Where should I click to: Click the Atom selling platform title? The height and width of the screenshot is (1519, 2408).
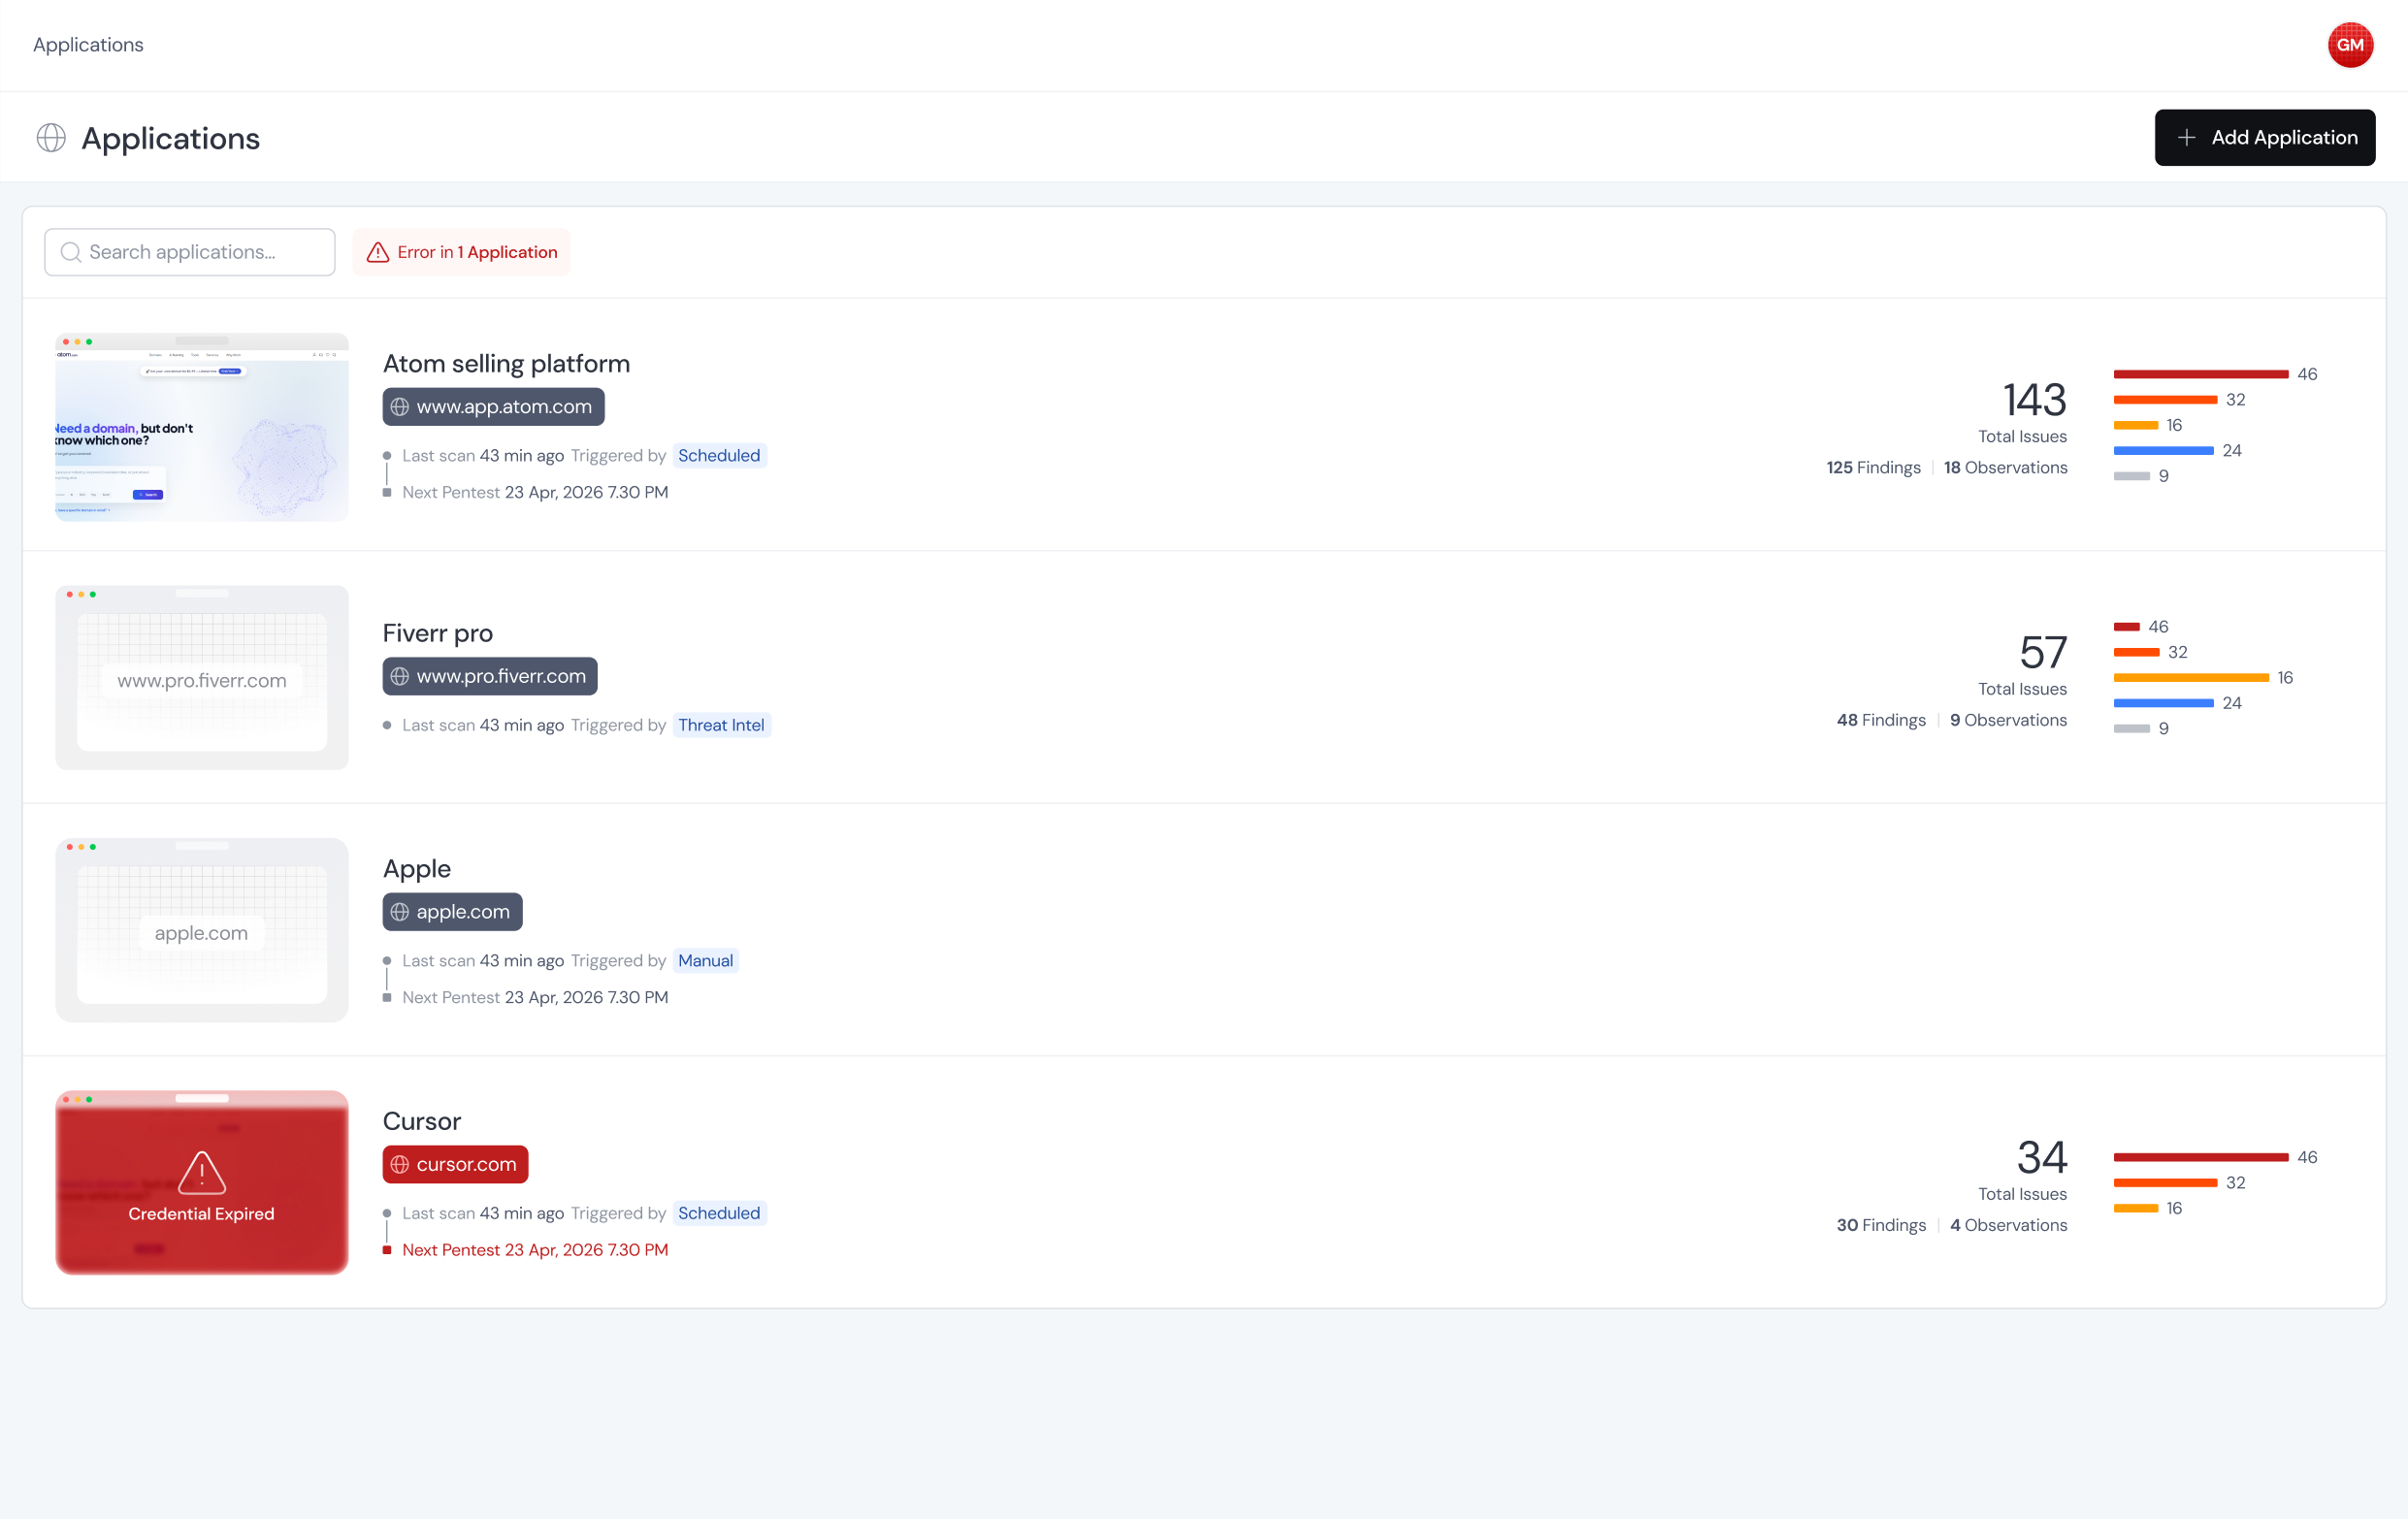tap(507, 364)
